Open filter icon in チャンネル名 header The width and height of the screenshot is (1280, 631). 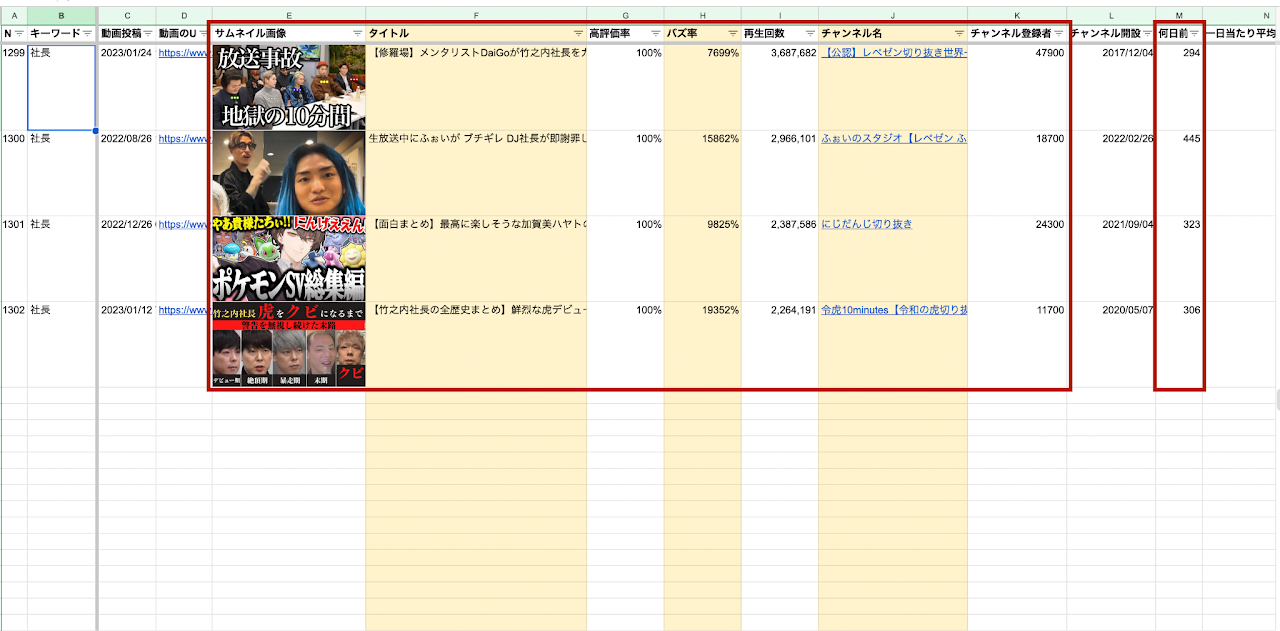(x=959, y=34)
